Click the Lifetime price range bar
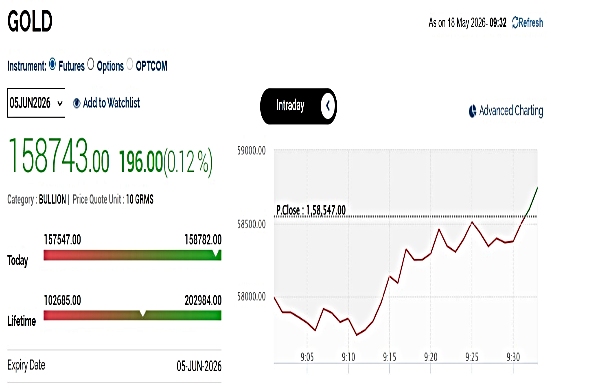Screen dimensions: 600x388 click(132, 315)
